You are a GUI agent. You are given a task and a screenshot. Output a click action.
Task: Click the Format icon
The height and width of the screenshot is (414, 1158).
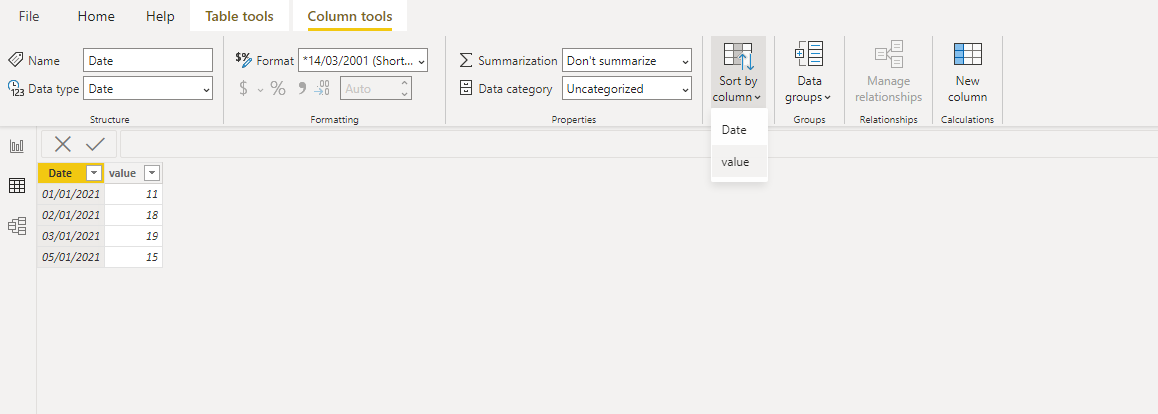[x=244, y=59]
